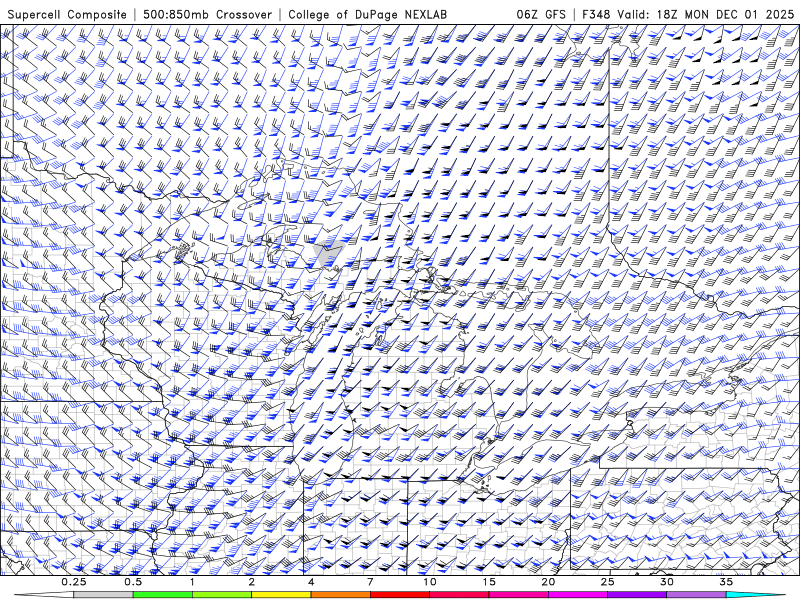Click the red color bar segment after 7
800x600 pixels.
[x=399, y=595]
